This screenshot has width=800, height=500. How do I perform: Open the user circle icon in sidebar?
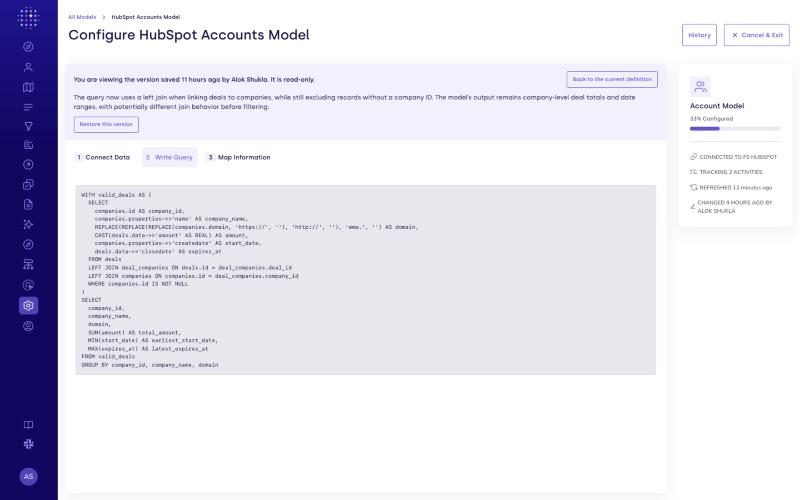tap(29, 326)
